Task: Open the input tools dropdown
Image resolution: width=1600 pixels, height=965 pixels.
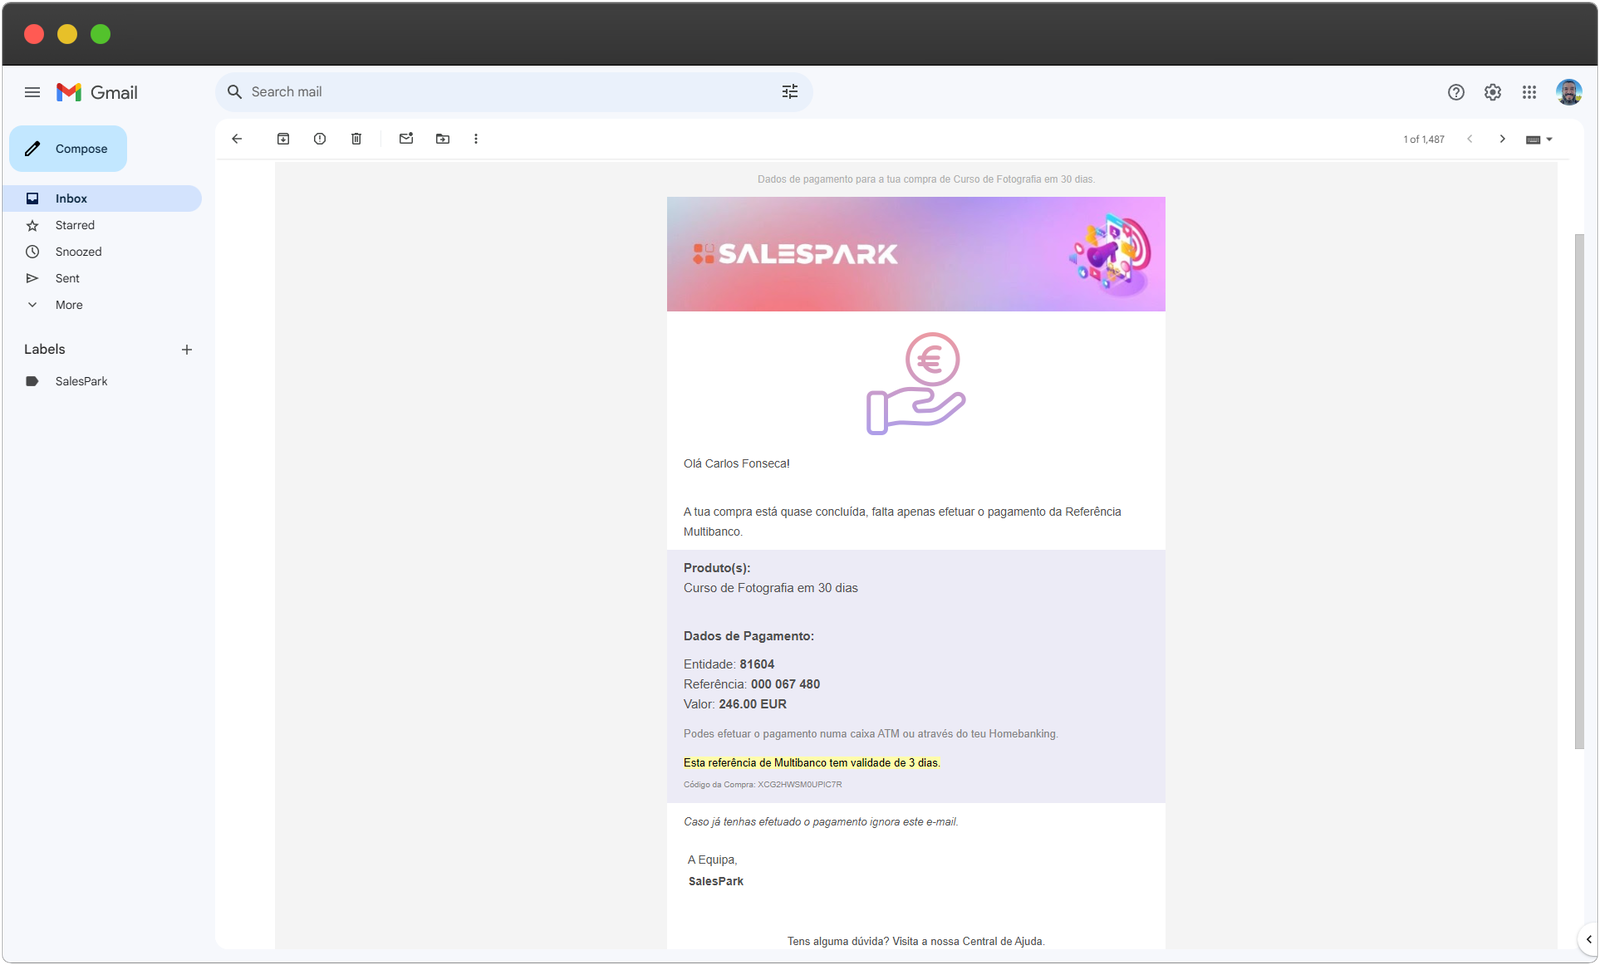Action: click(1538, 139)
